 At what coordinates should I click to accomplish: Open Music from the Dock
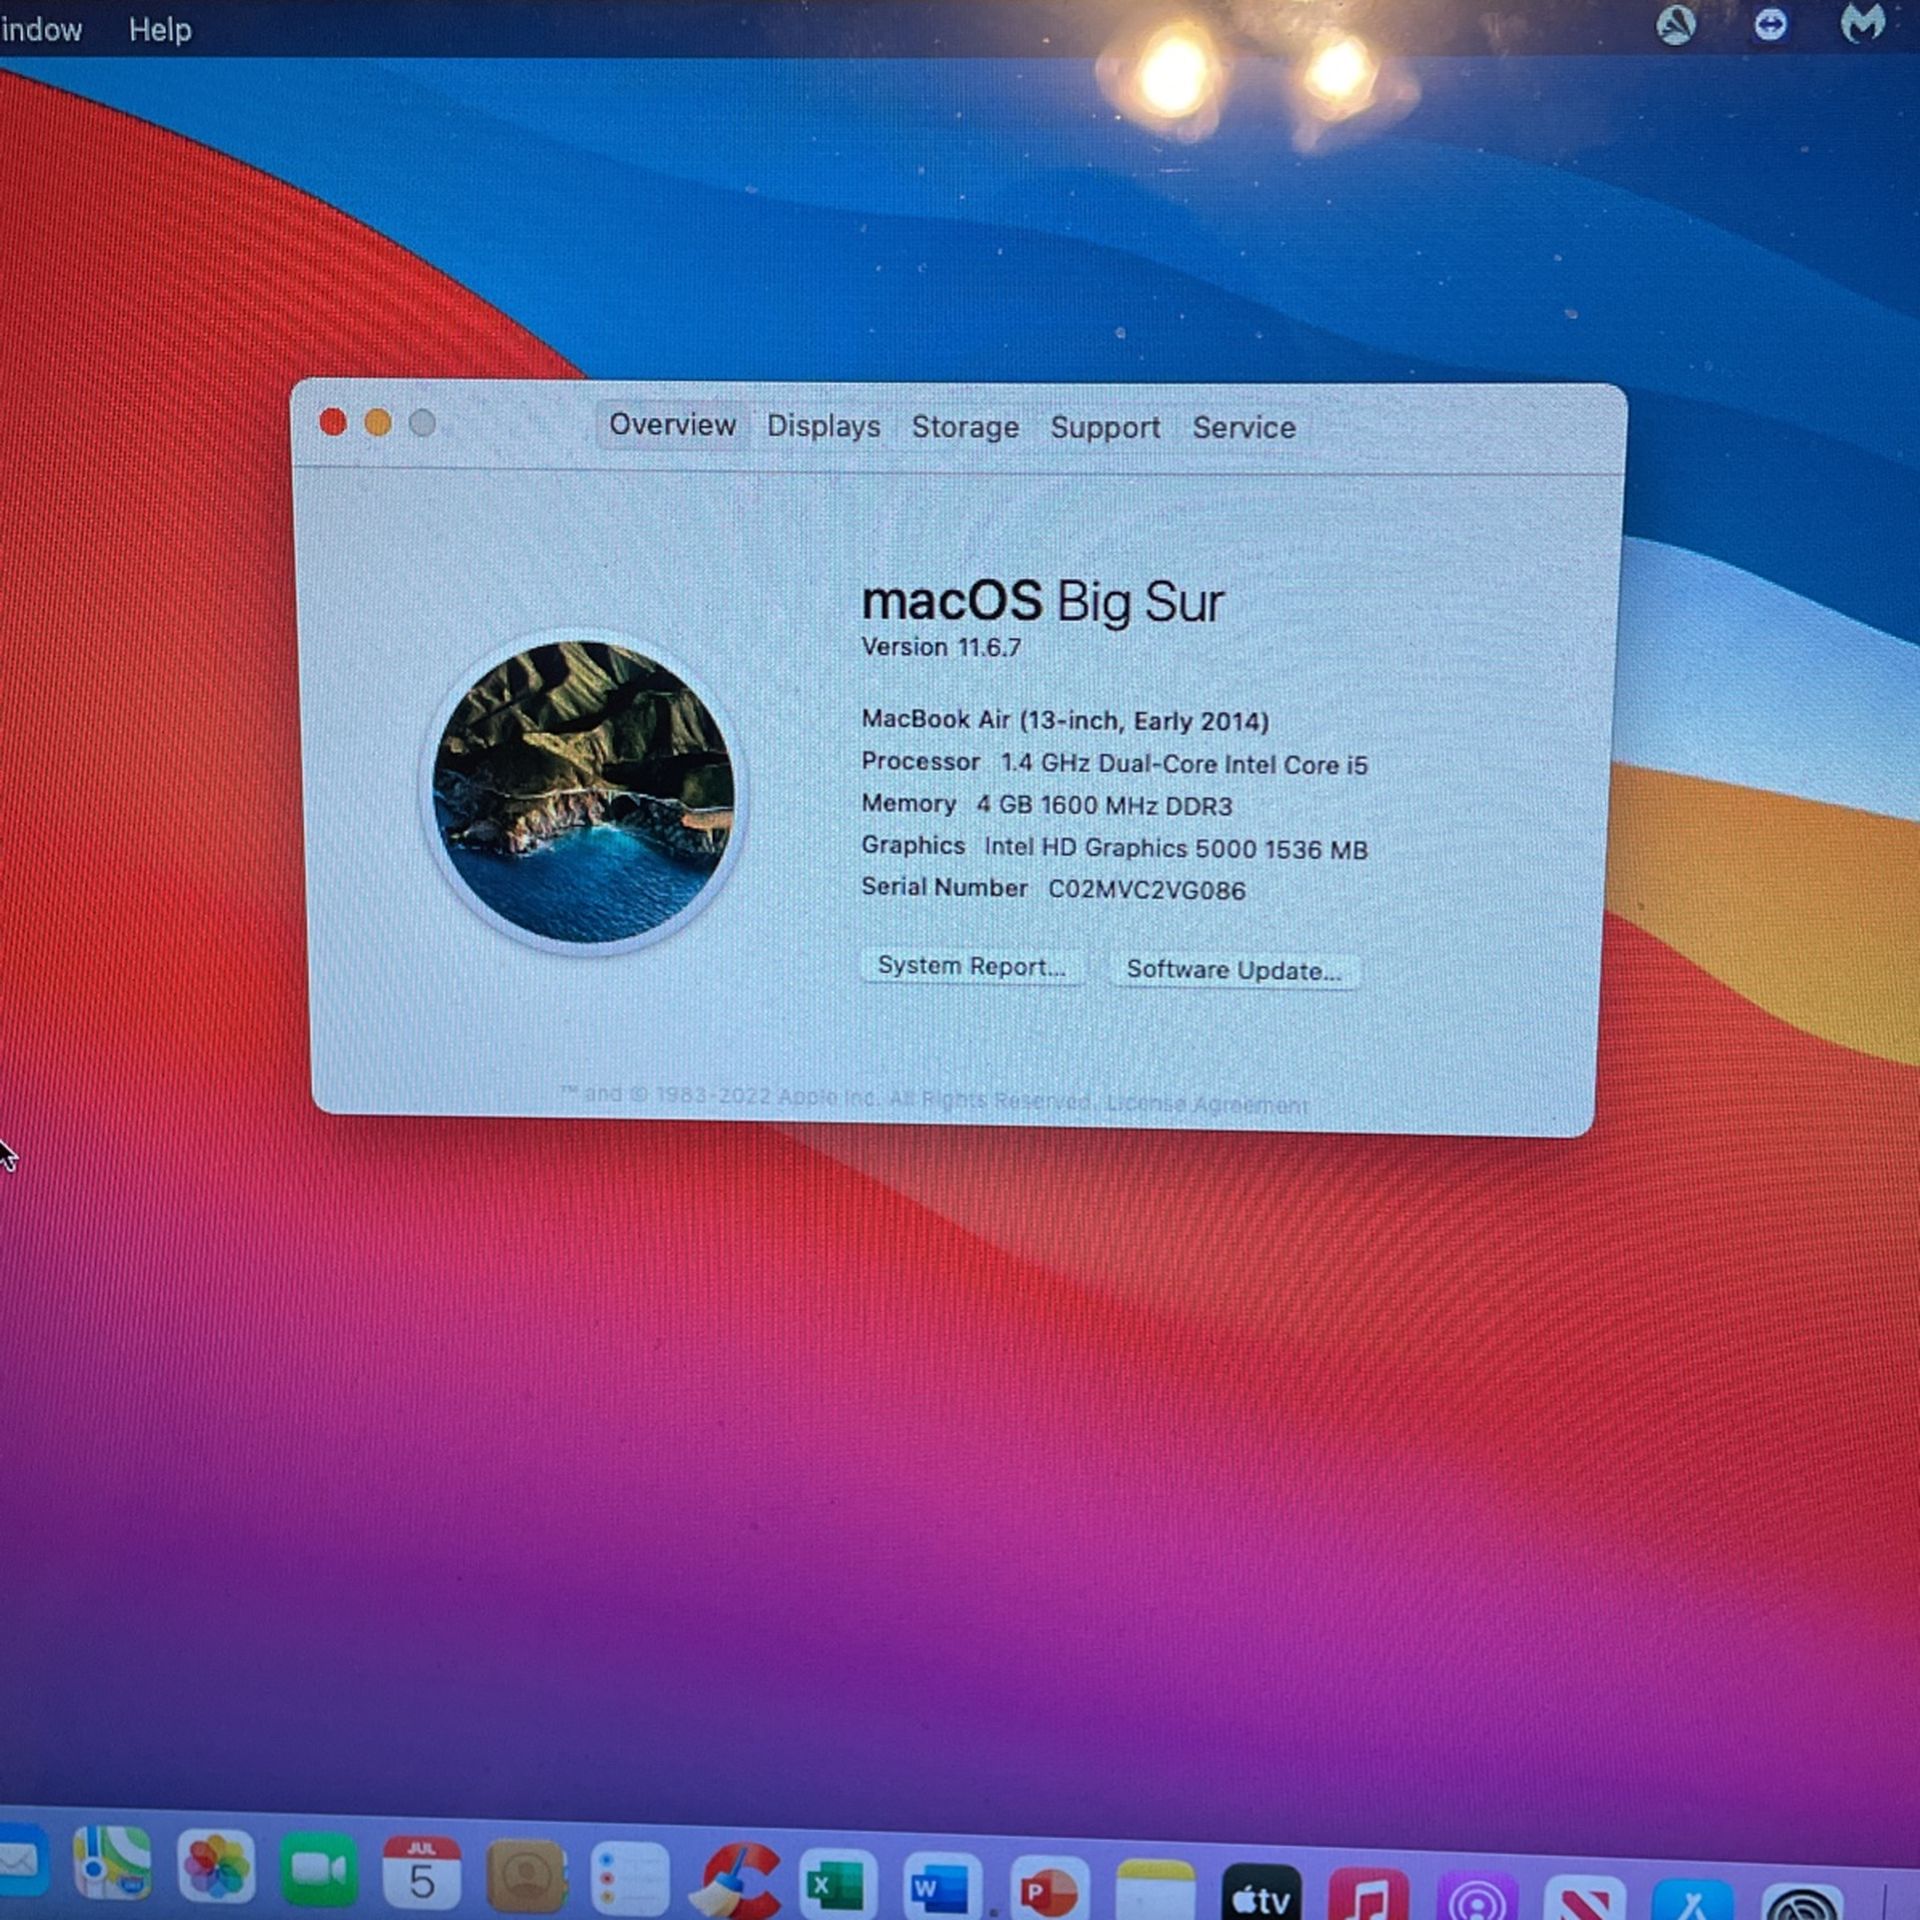click(1368, 1894)
